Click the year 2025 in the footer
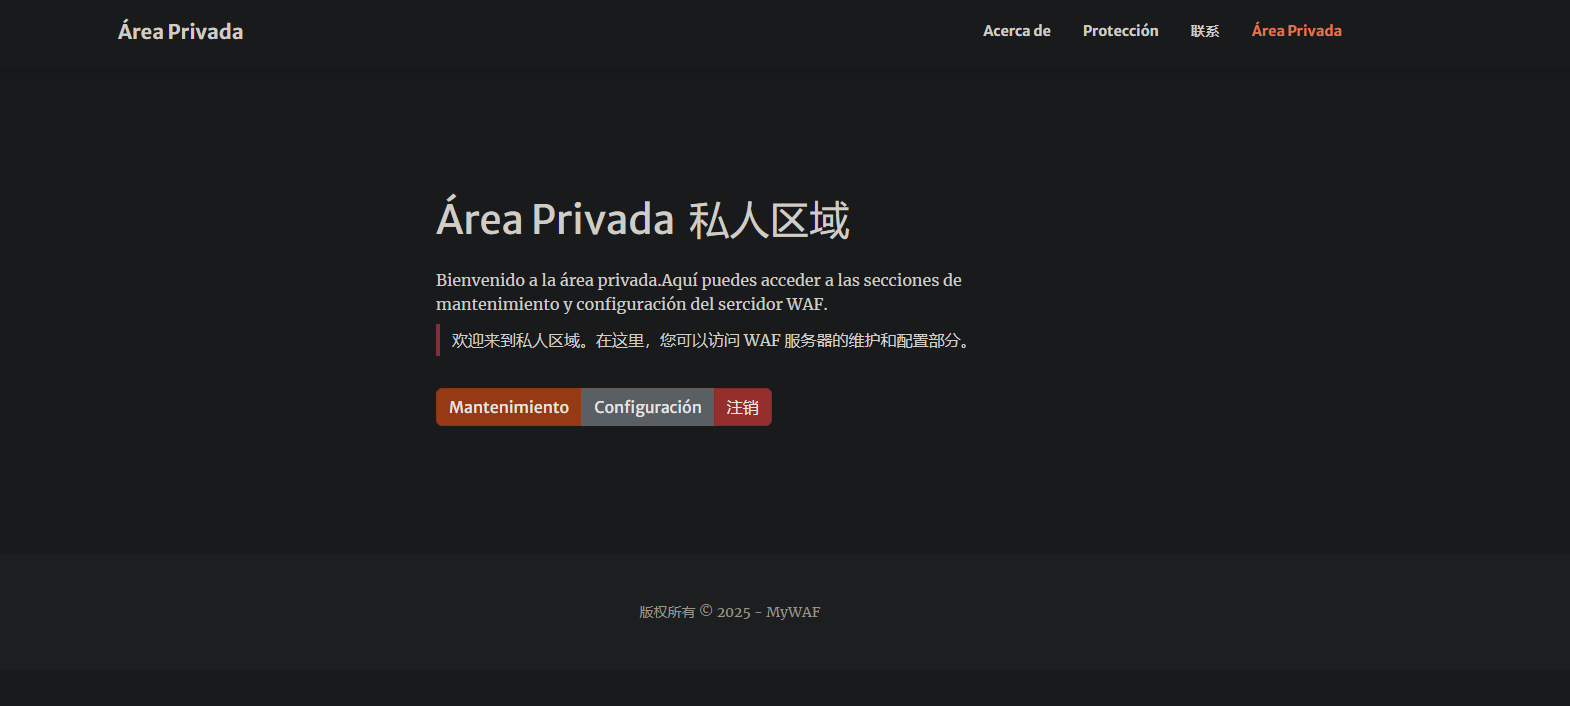Screen dimensions: 1570x706 tap(733, 612)
